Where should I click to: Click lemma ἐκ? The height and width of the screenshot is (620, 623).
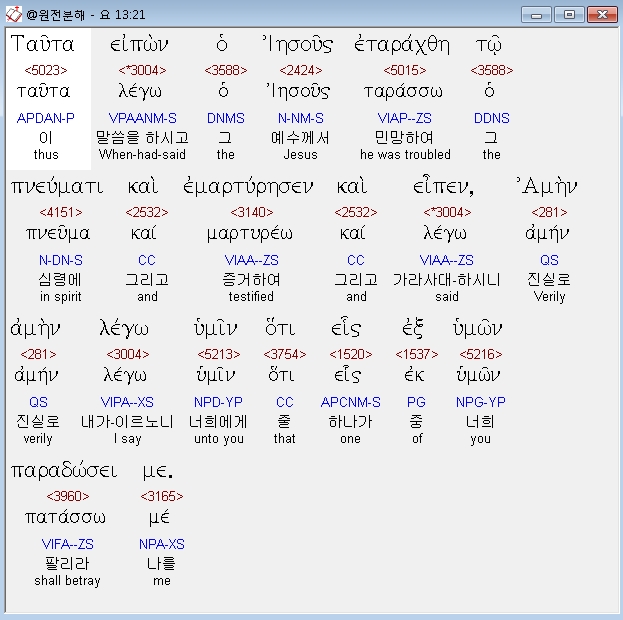(x=414, y=375)
